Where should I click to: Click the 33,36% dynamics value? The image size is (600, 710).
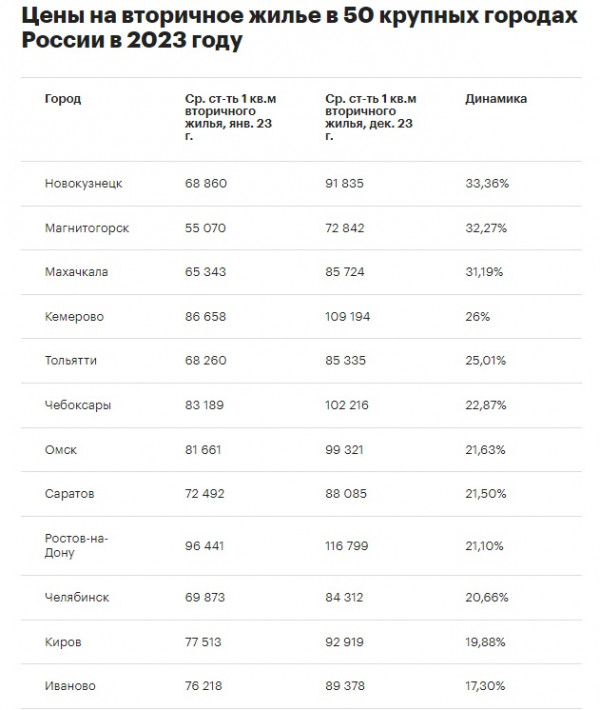tap(487, 184)
